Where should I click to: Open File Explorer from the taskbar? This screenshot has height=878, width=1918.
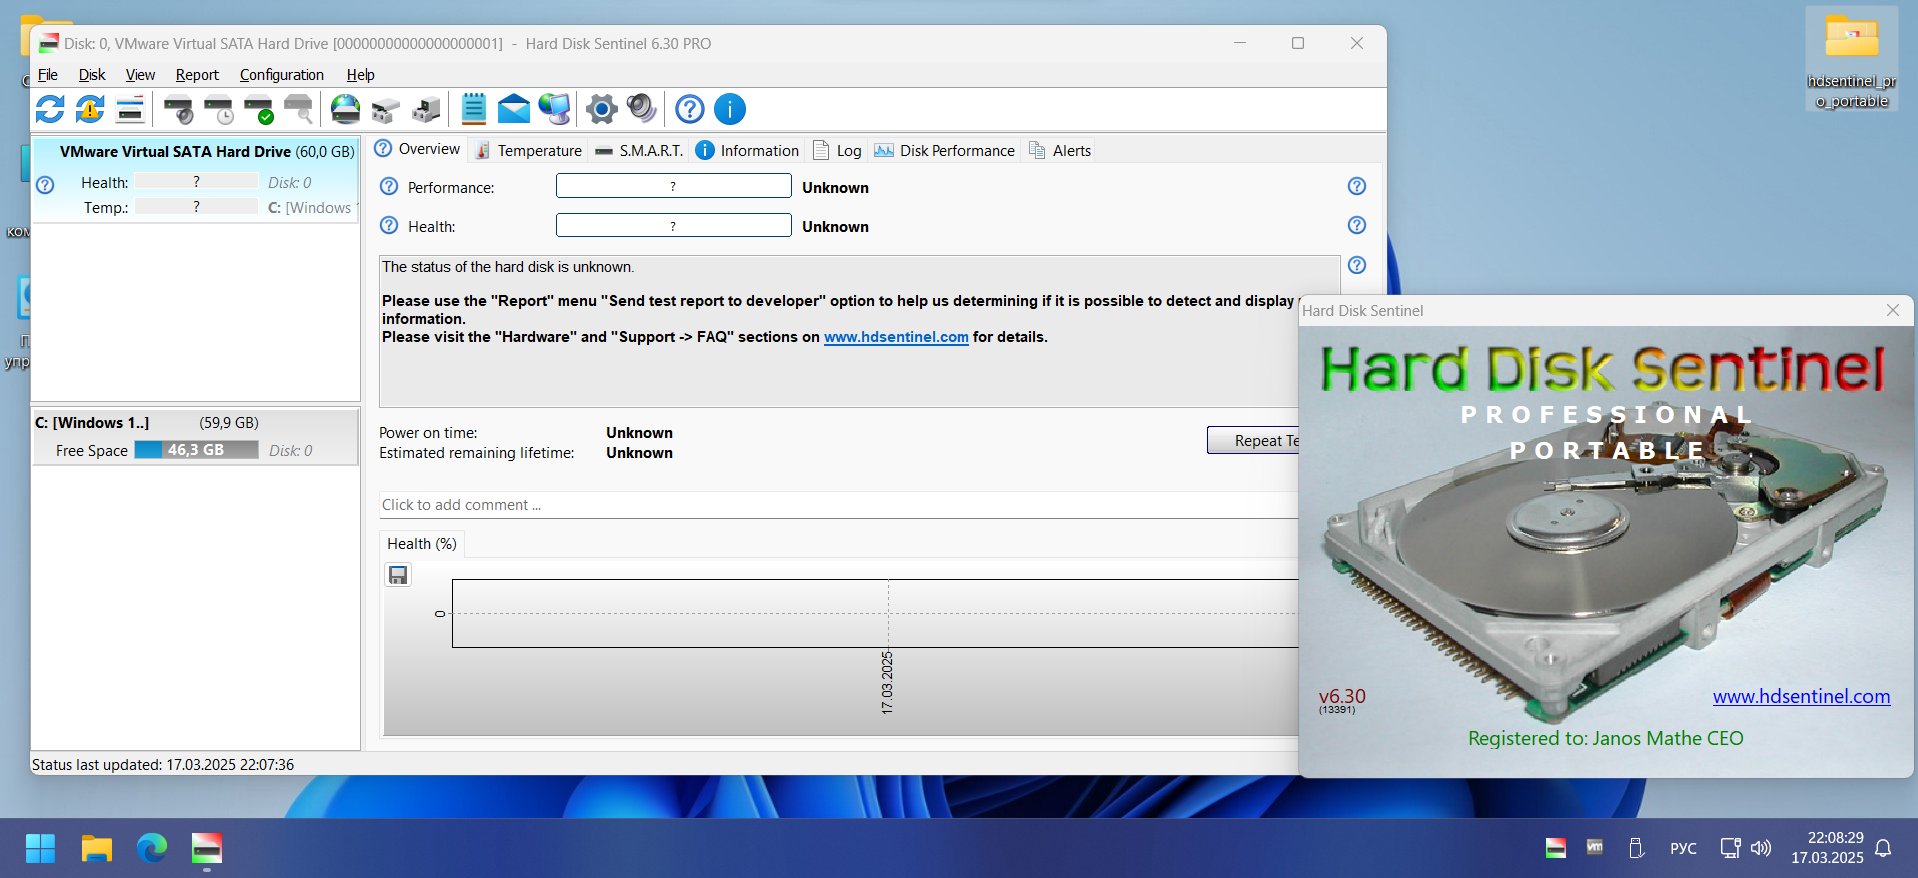click(96, 849)
